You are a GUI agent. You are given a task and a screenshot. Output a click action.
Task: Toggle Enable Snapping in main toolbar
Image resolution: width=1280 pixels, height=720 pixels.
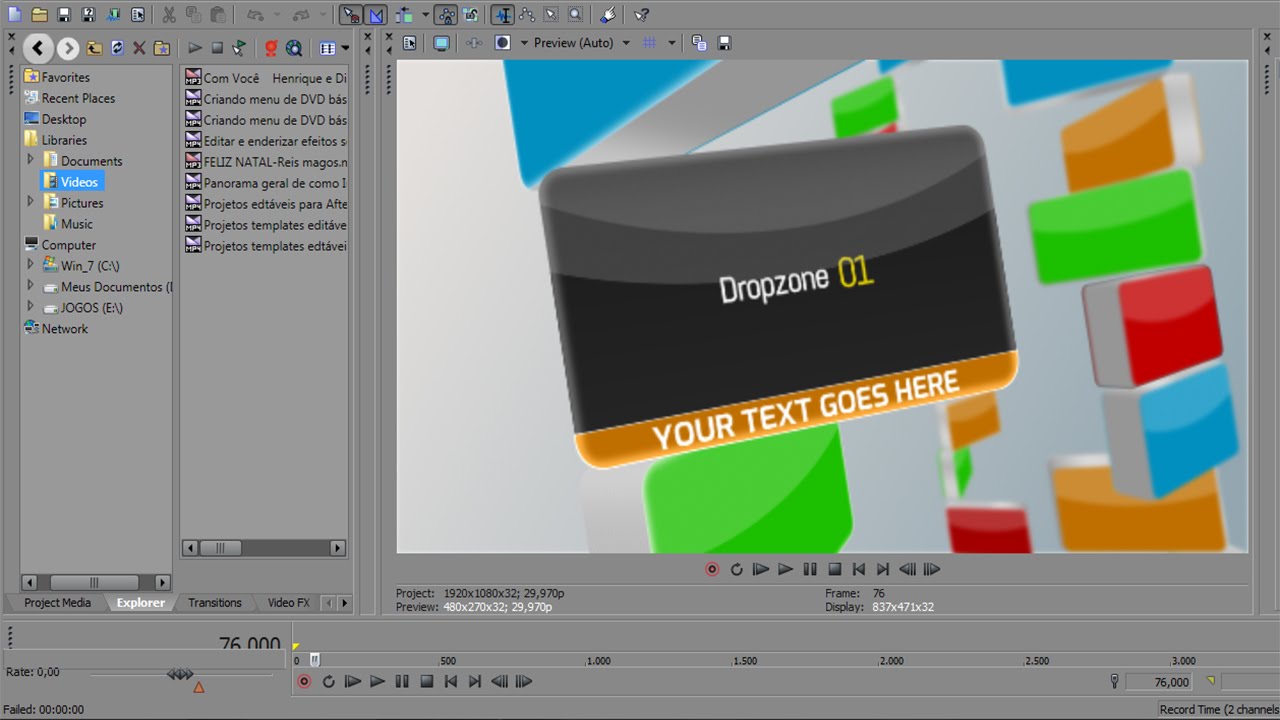tap(351, 15)
